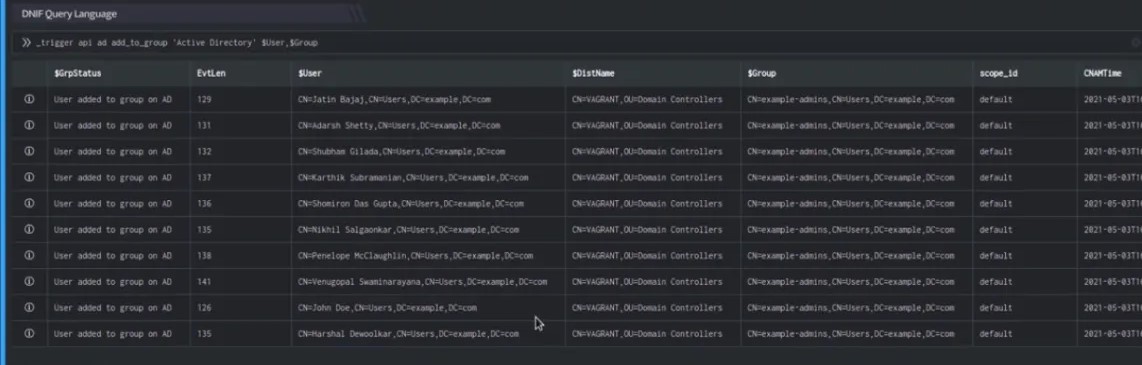1142x365 pixels.
Task: Sort by the $Group column header
Action: tap(761, 74)
